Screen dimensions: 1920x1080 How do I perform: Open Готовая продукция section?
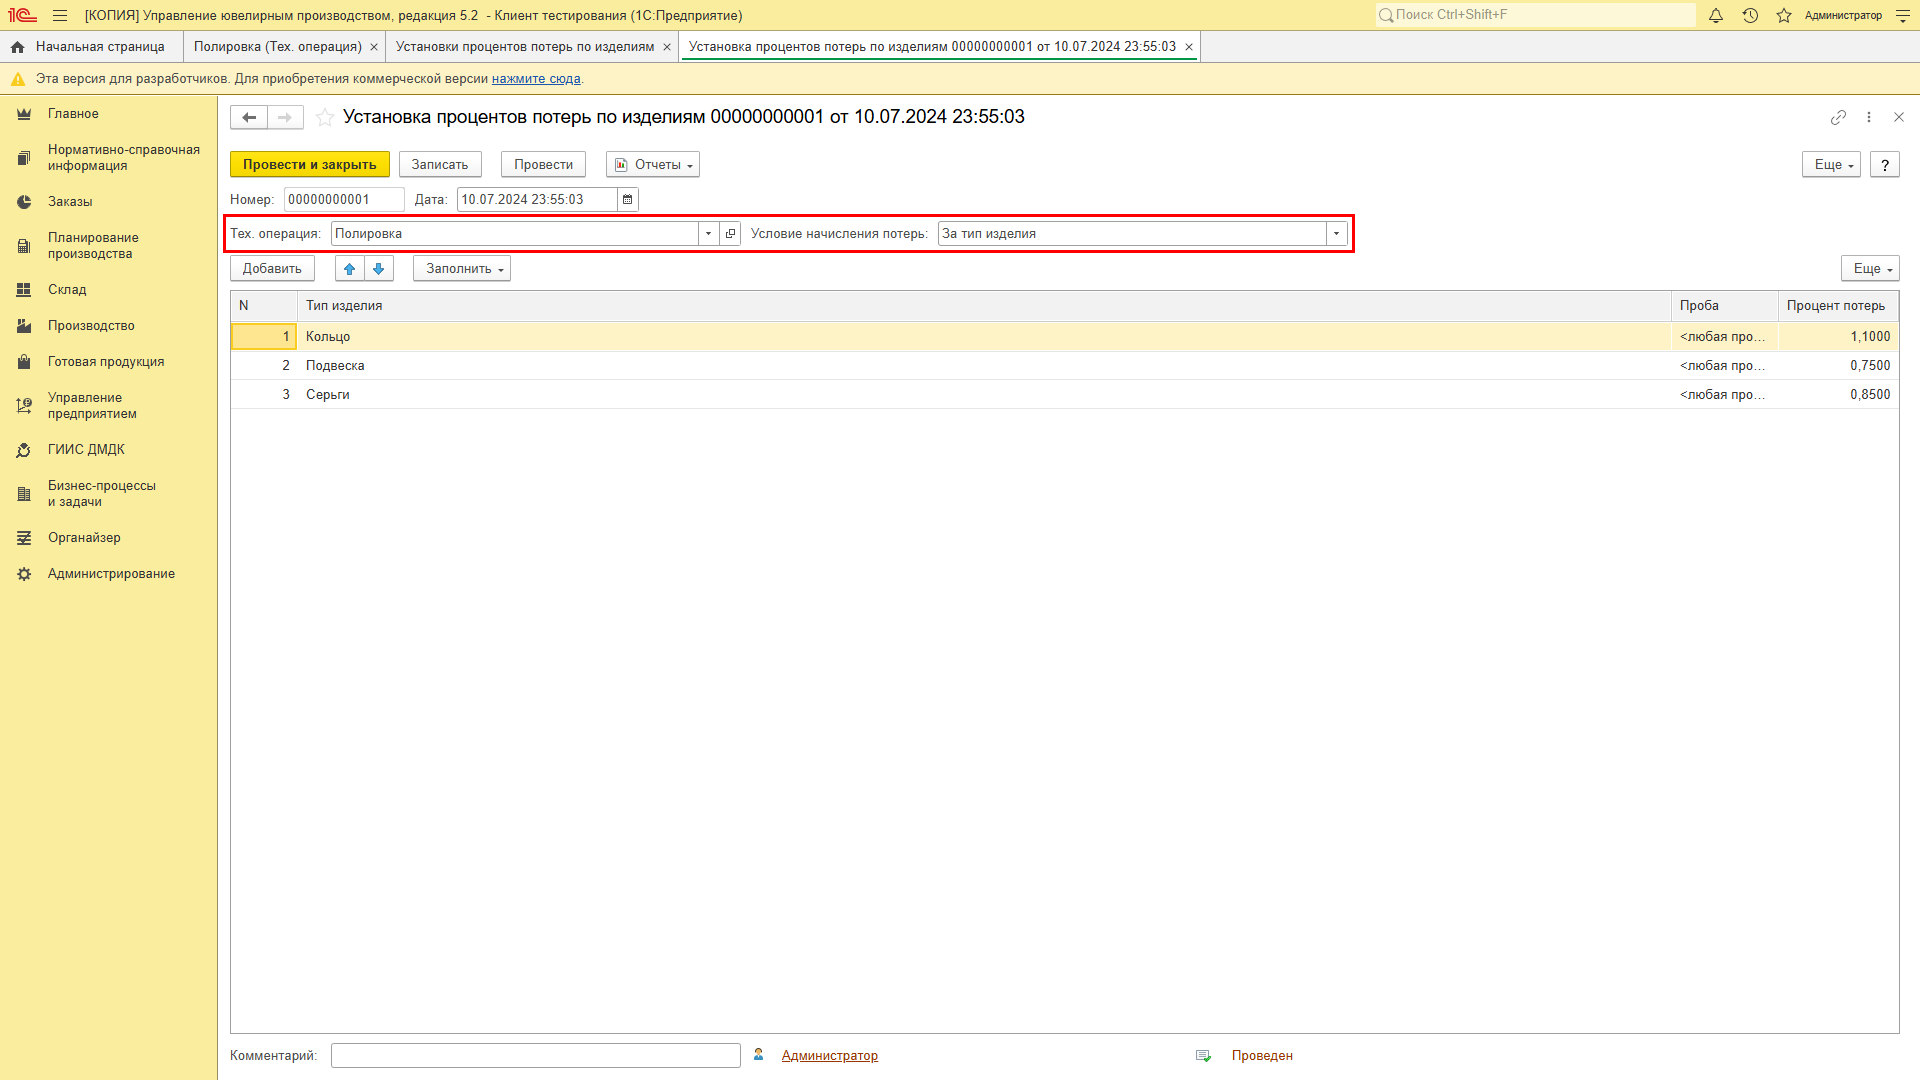(106, 362)
